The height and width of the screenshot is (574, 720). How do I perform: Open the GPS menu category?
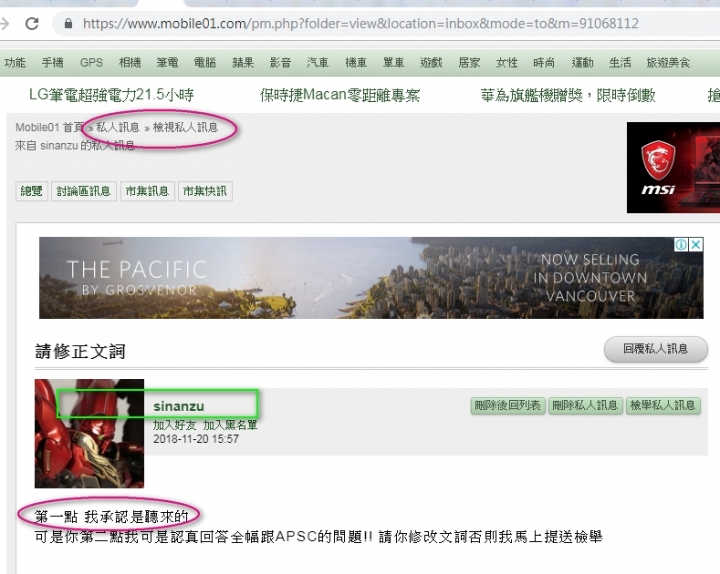pyautogui.click(x=91, y=62)
